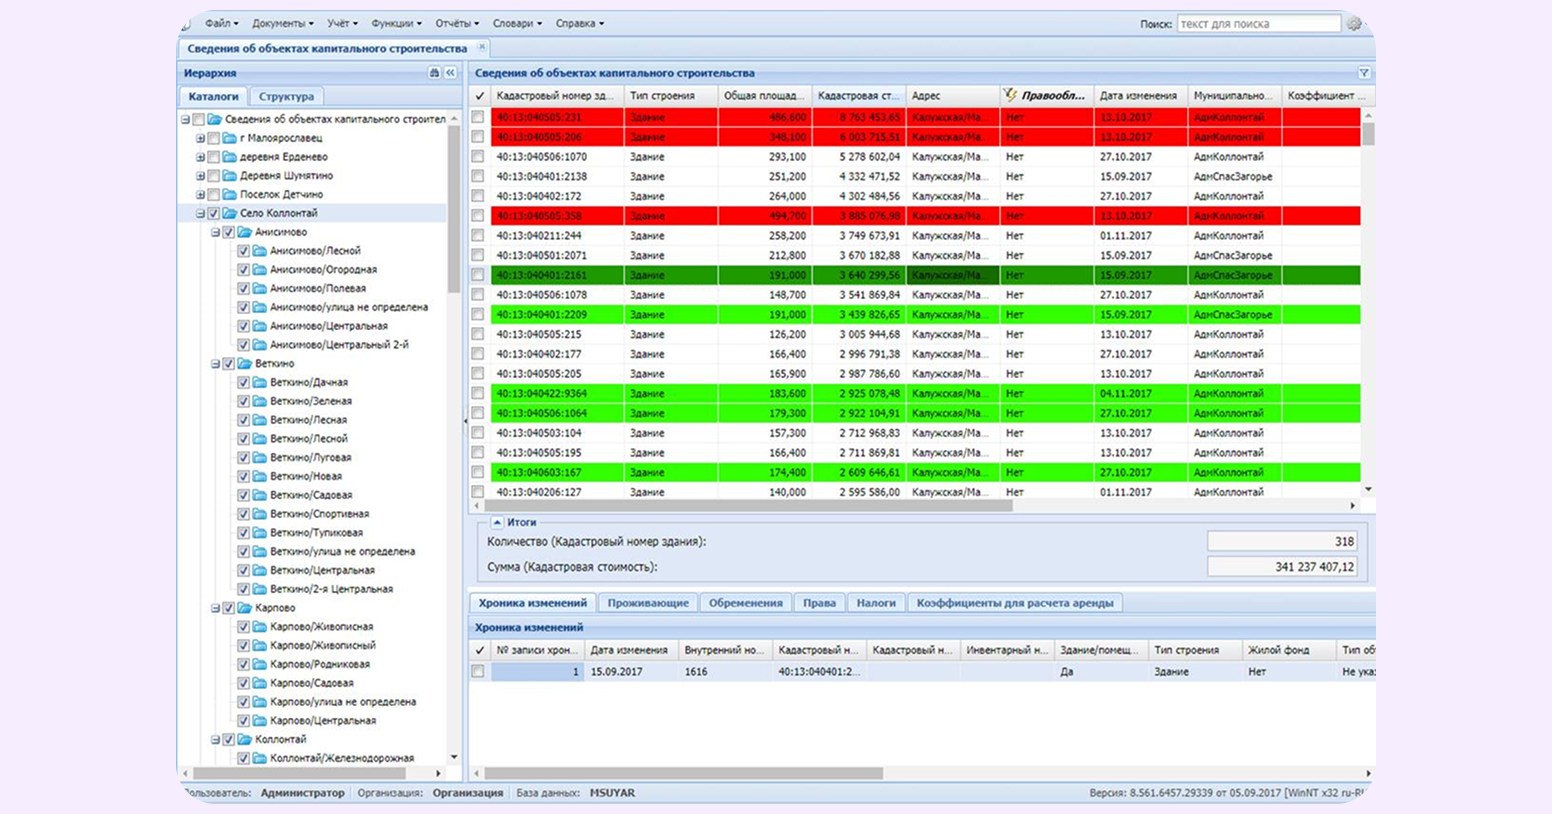Select all rows via the checkmark header in Хроника изменений grid
Screen dimensions: 1552x814
(479, 650)
